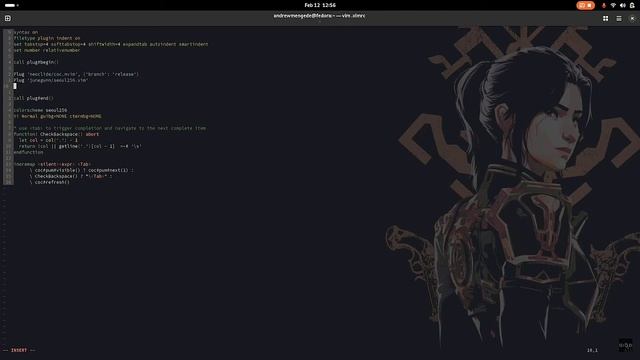Click the 'syntax on' line
The height and width of the screenshot is (360, 640).
(26, 32)
